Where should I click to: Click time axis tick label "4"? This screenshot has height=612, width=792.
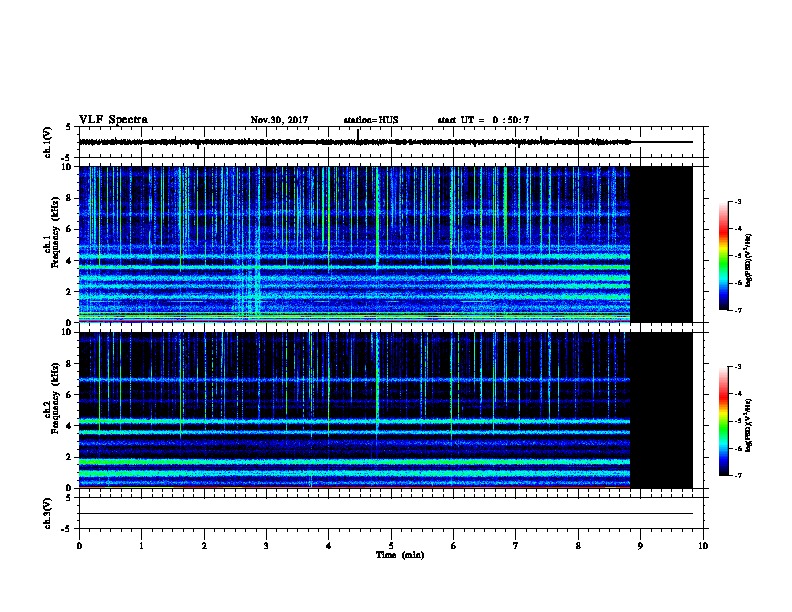[329, 545]
